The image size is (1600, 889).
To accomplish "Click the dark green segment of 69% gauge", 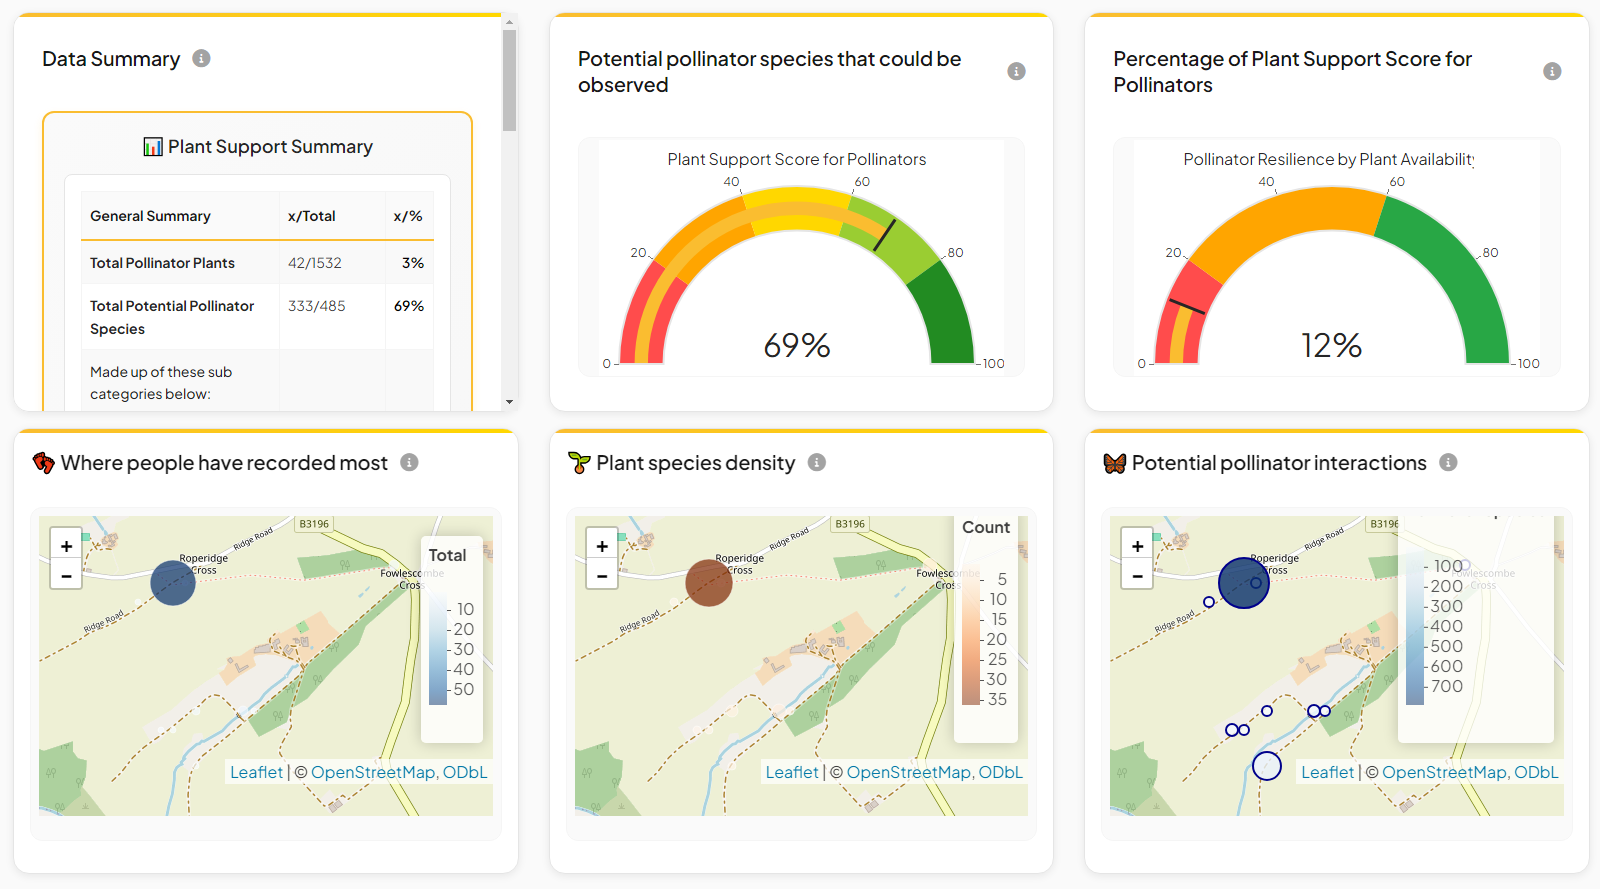I will (946, 315).
